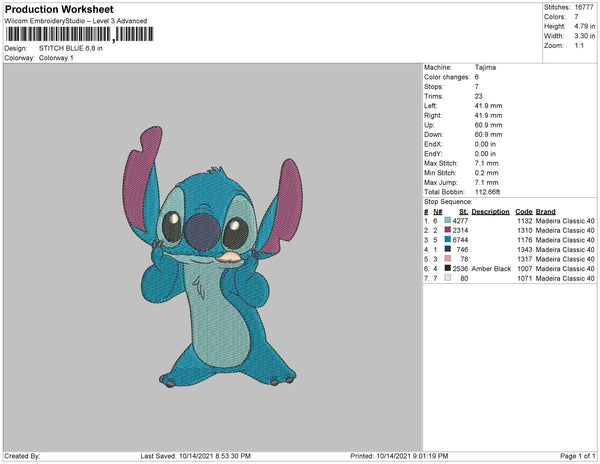Click the black swatch for Amber Black thread

[x=448, y=268]
